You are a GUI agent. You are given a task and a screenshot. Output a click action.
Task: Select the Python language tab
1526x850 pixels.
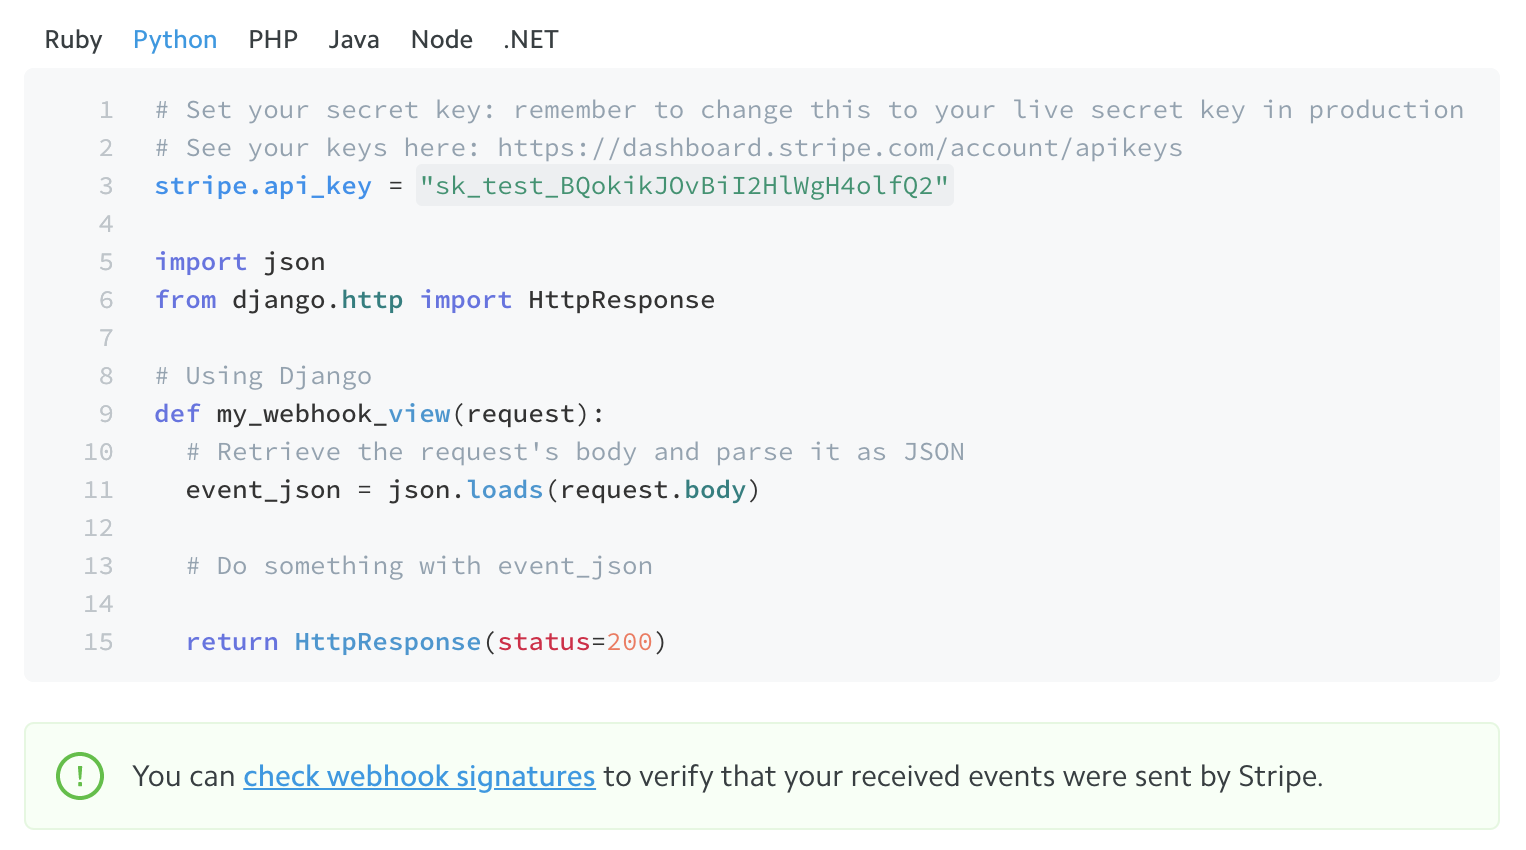coord(175,40)
